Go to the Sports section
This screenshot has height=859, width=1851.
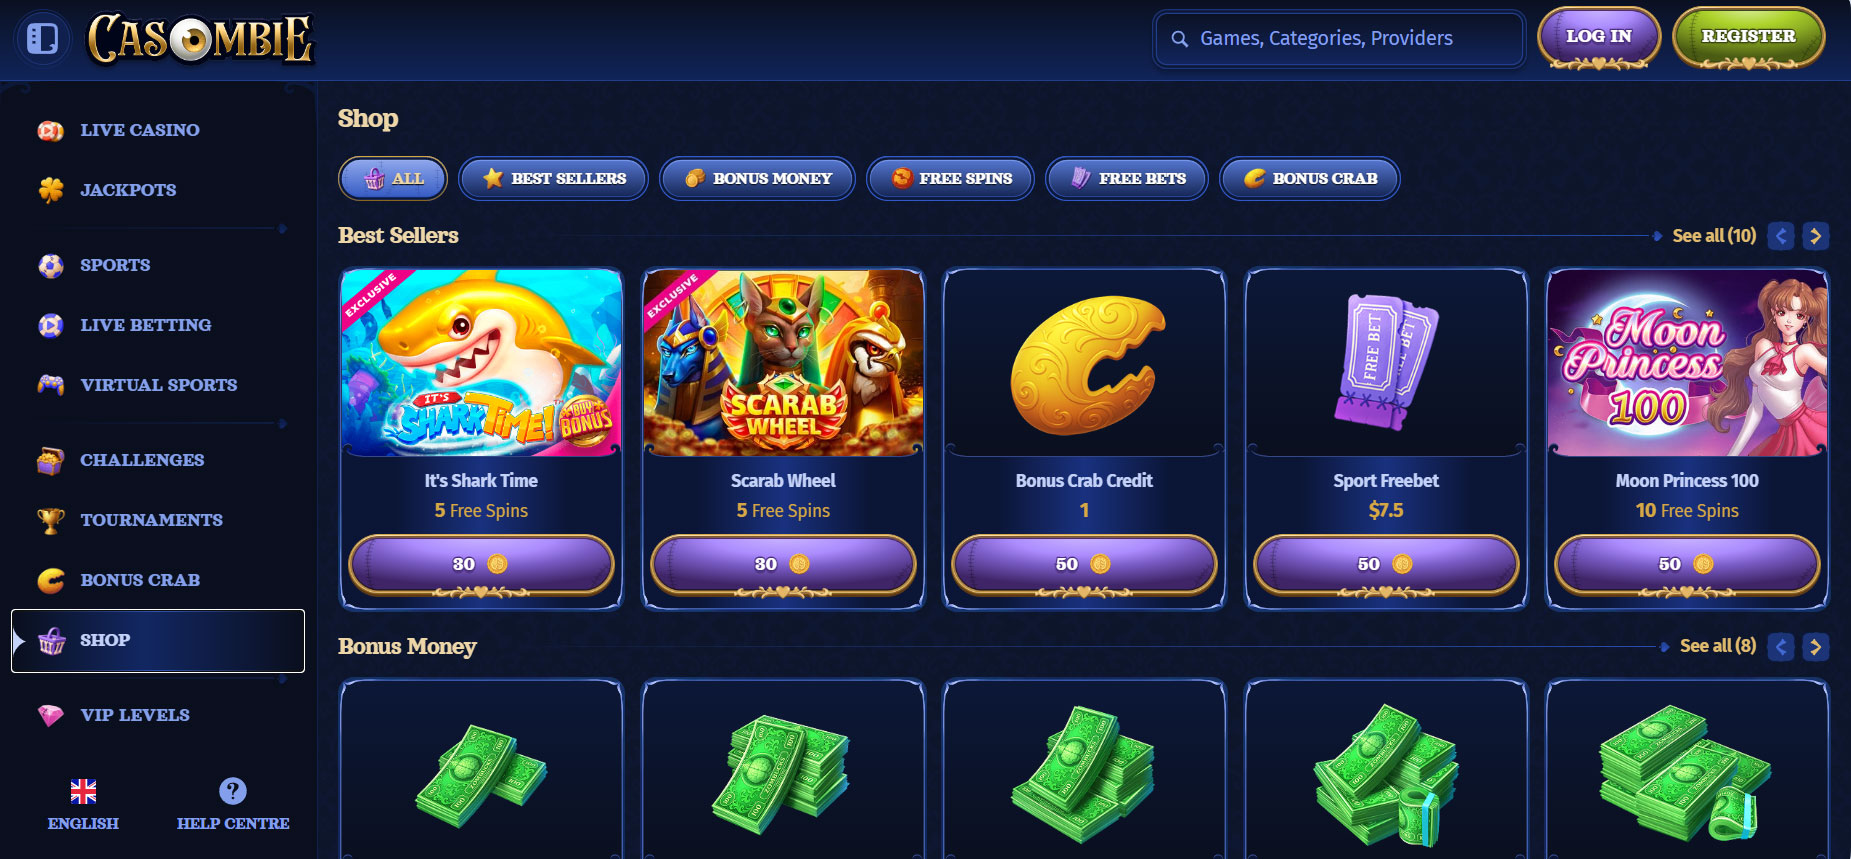point(115,265)
